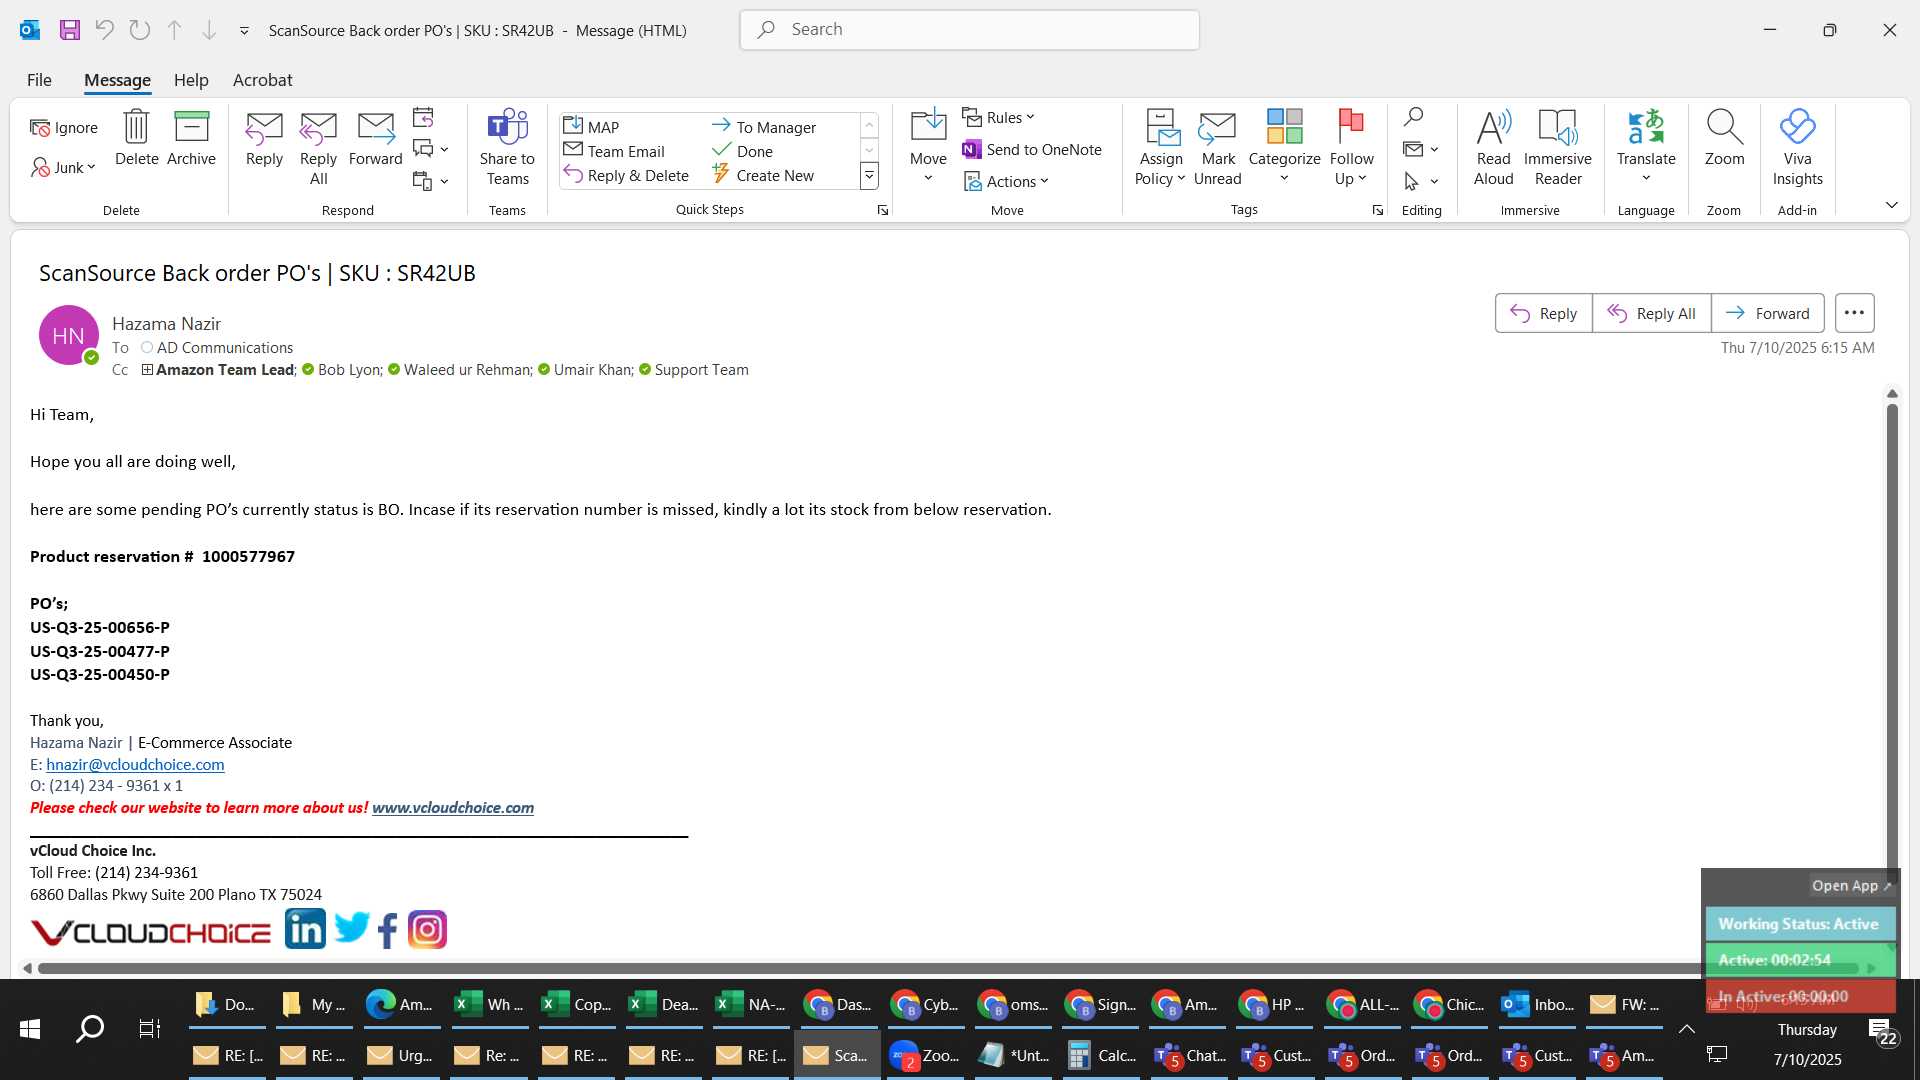The height and width of the screenshot is (1080, 1920).
Task: Open Categorize dropdown
Action: [x=1284, y=148]
